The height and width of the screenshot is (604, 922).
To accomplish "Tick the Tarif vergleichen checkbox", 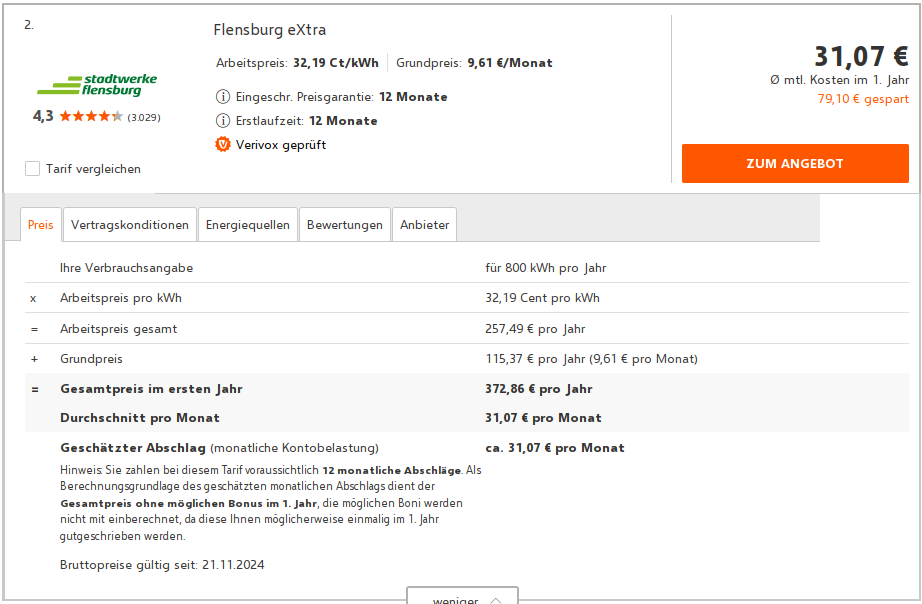I will (x=32, y=169).
